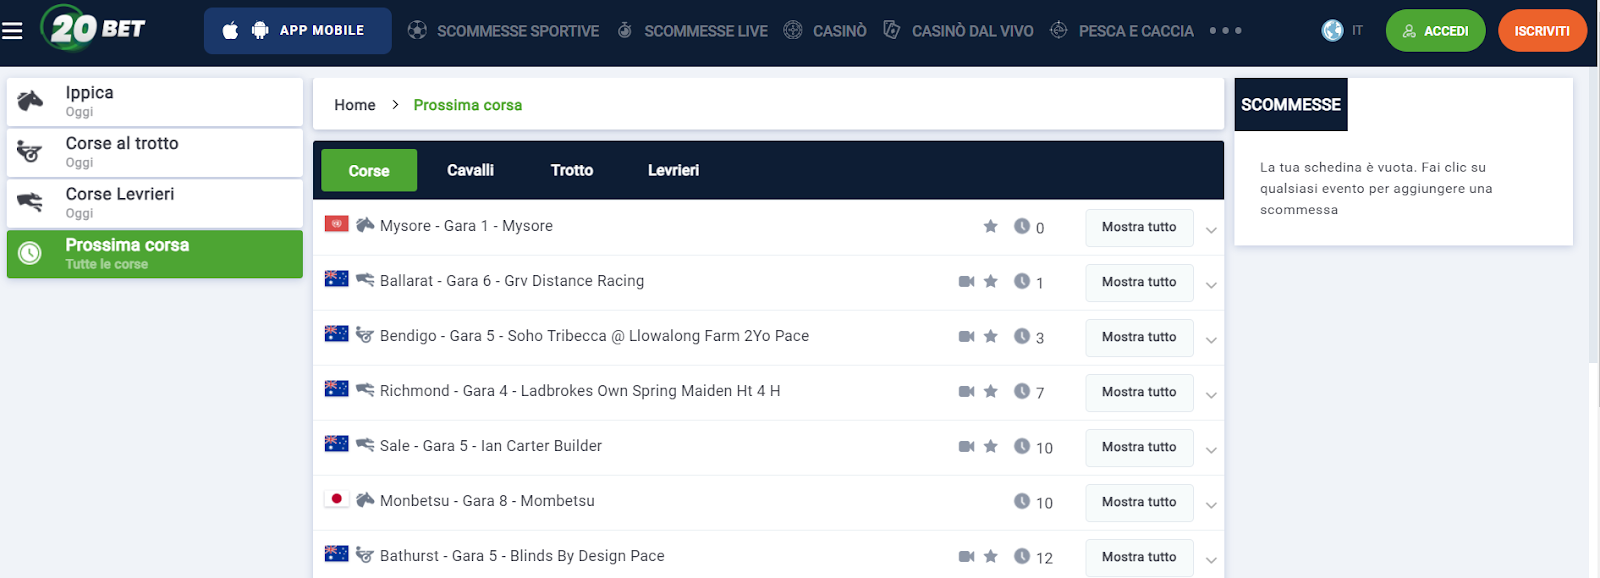Click greyhound icon next to Corse Levrieri
This screenshot has width=1600, height=578.
click(x=30, y=203)
